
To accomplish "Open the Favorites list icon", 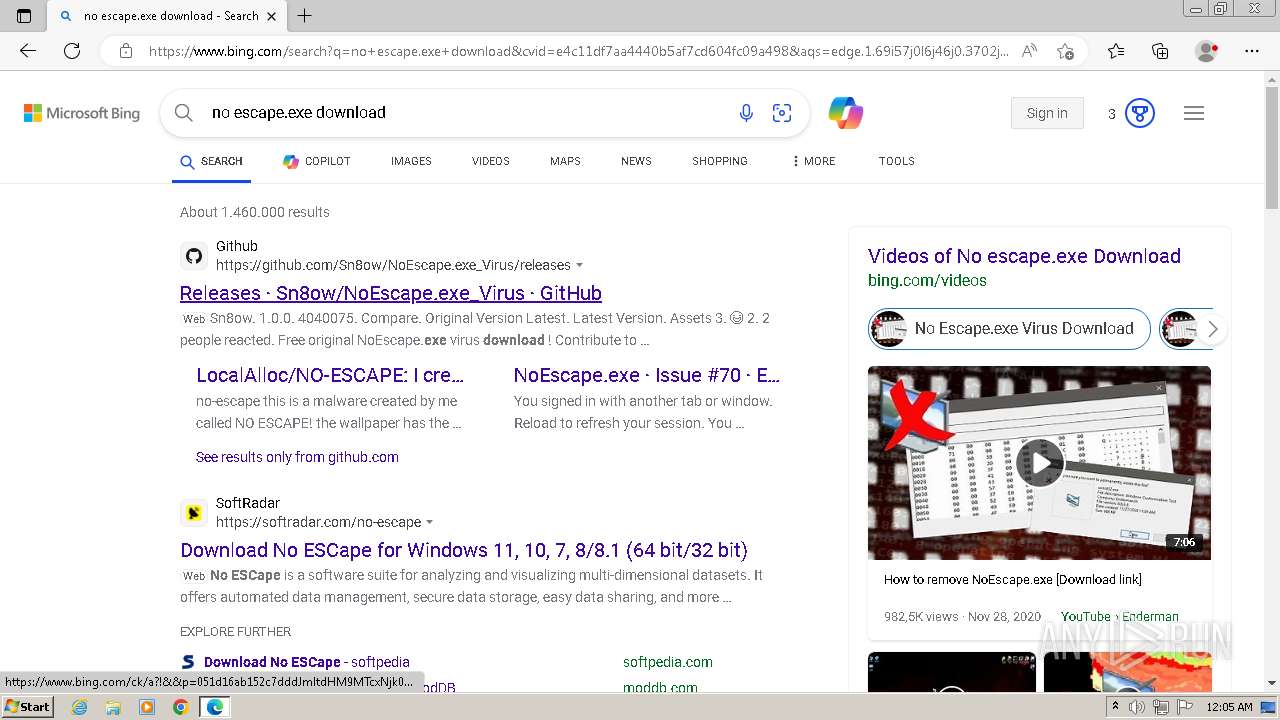I will 1116,51.
